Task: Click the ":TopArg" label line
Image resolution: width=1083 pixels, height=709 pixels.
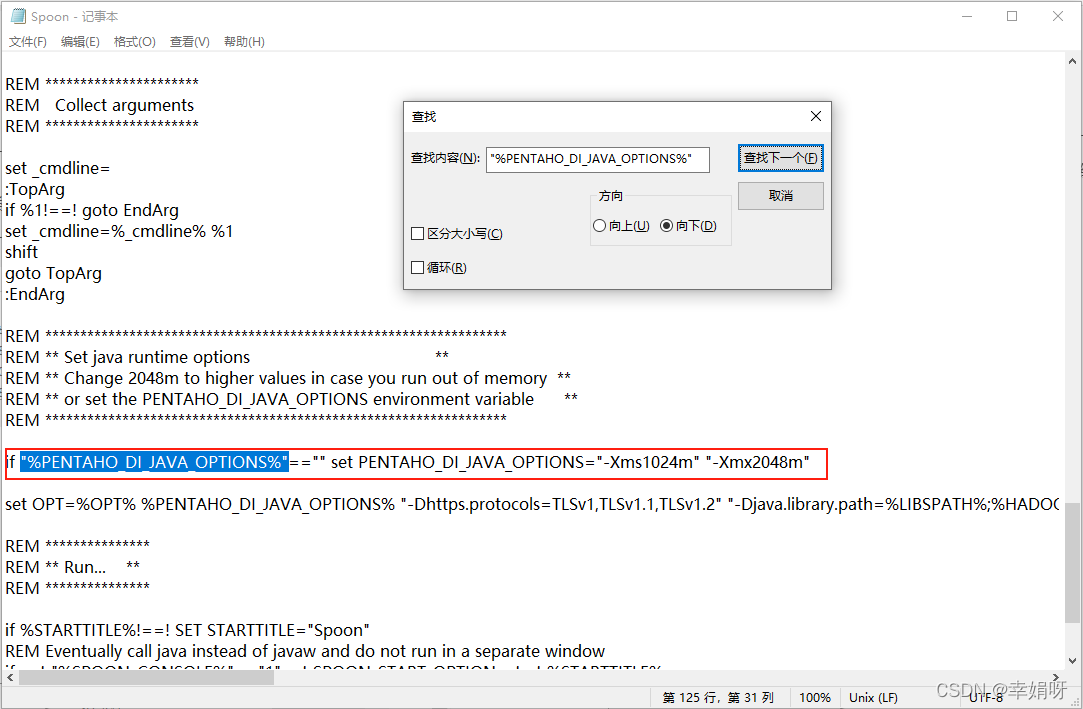Action: [35, 189]
